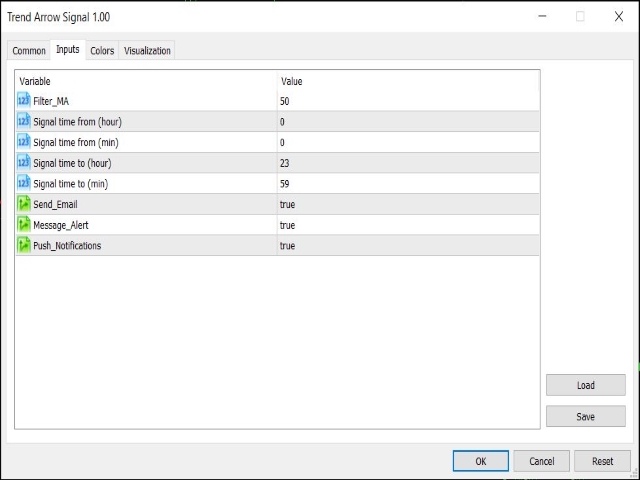The width and height of the screenshot is (640, 480).
Task: Click the green Send_Email boolean icon
Action: point(24,204)
